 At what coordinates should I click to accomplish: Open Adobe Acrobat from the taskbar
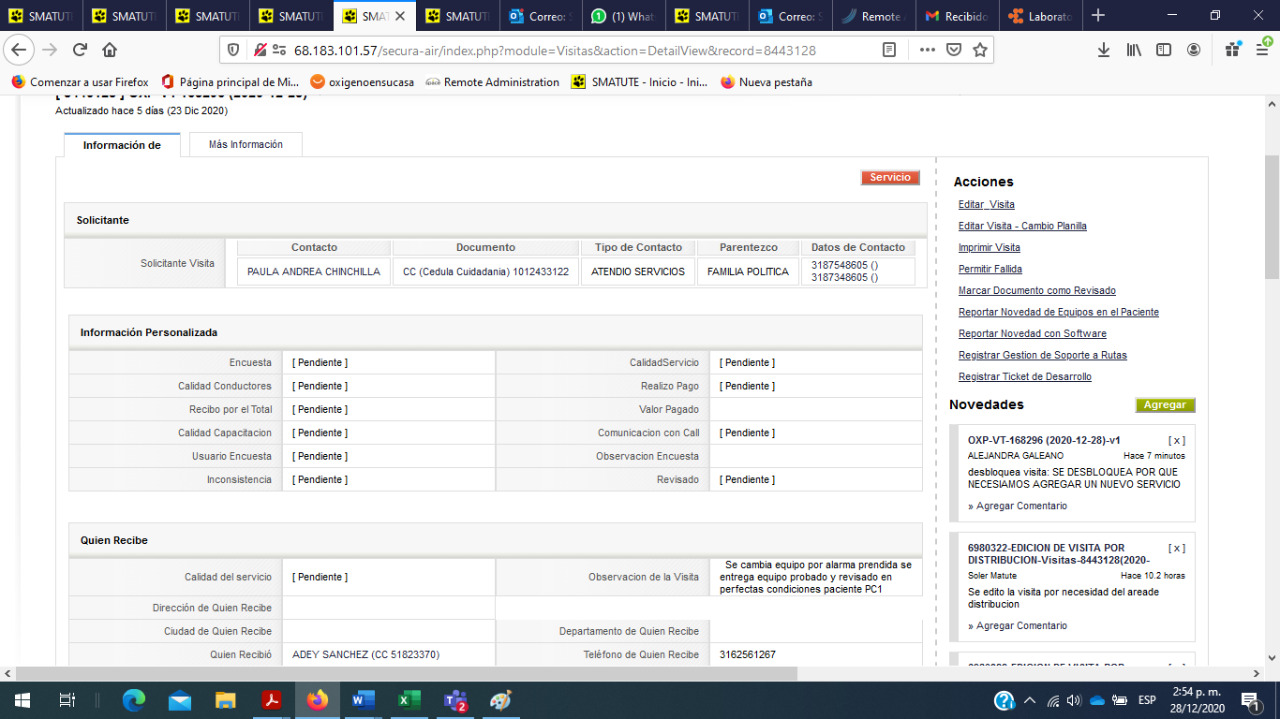(x=271, y=700)
